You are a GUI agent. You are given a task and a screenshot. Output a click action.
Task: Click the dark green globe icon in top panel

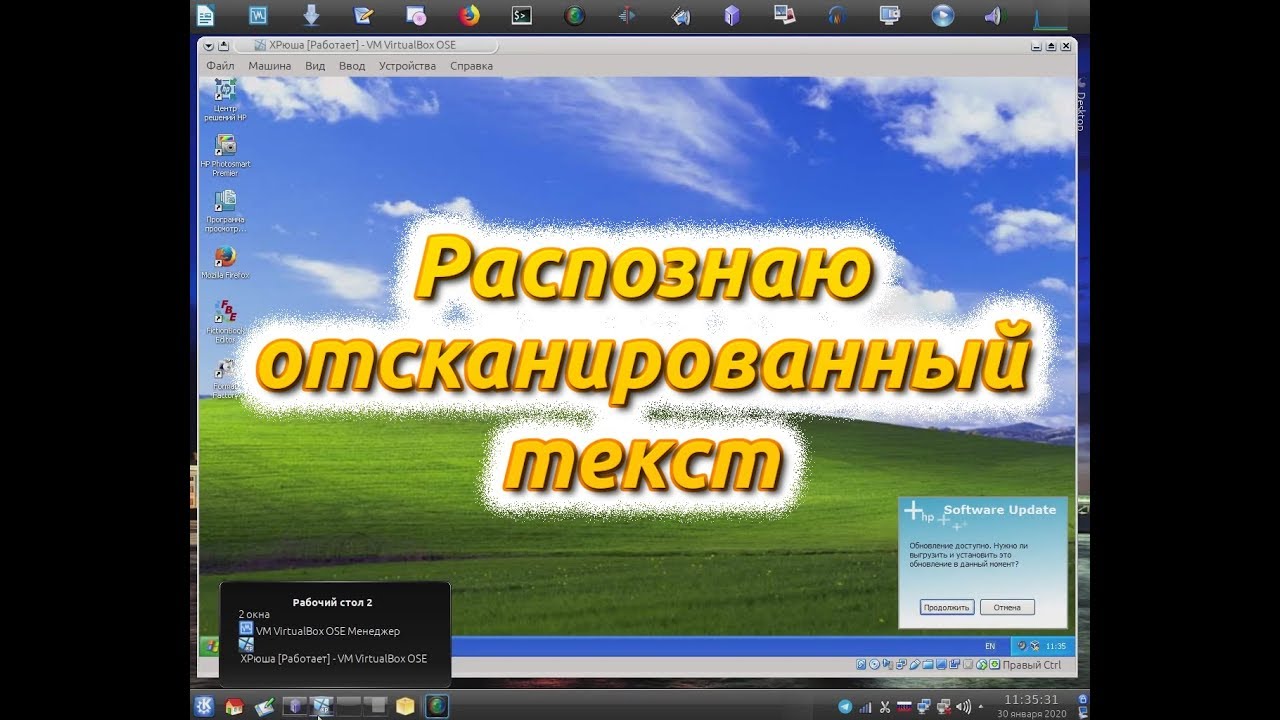click(x=574, y=15)
